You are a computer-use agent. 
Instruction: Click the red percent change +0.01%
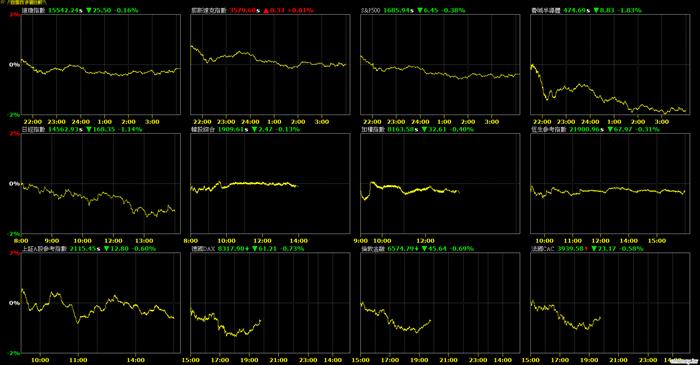(302, 10)
